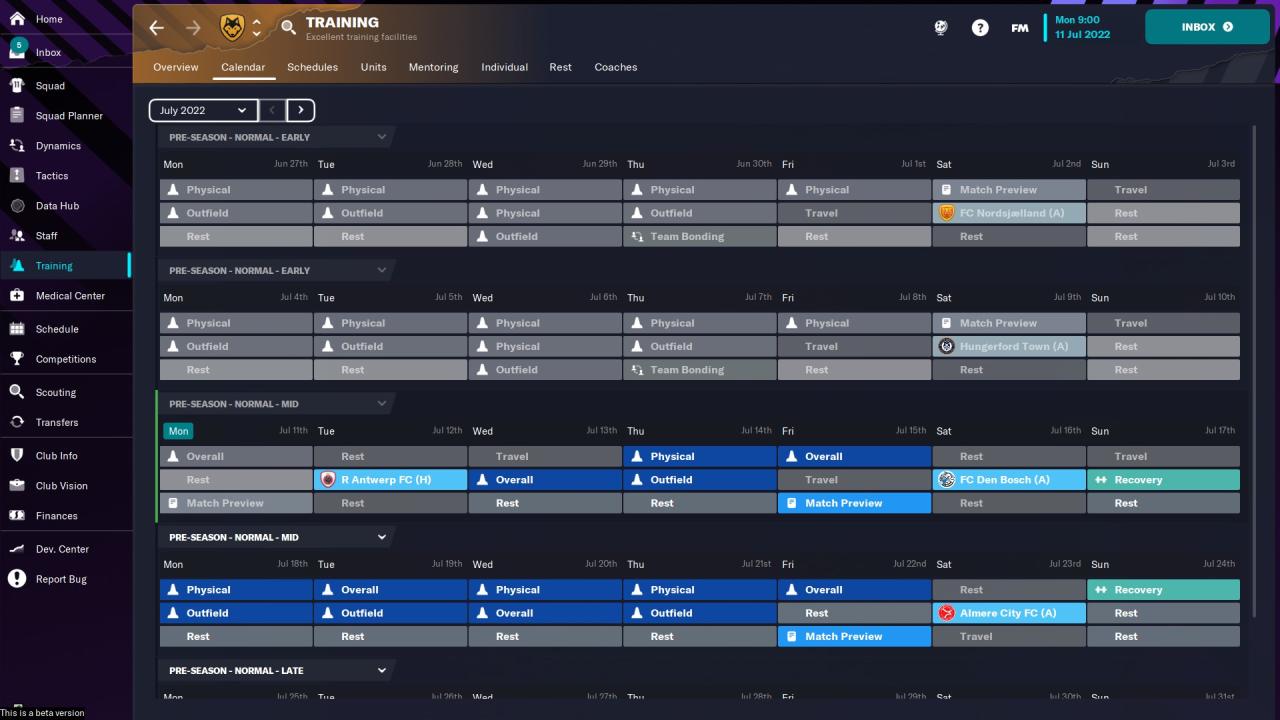
Task: Expand Pre-Season Normal Mid schedule dropdown for Jul 18th
Action: 382,537
